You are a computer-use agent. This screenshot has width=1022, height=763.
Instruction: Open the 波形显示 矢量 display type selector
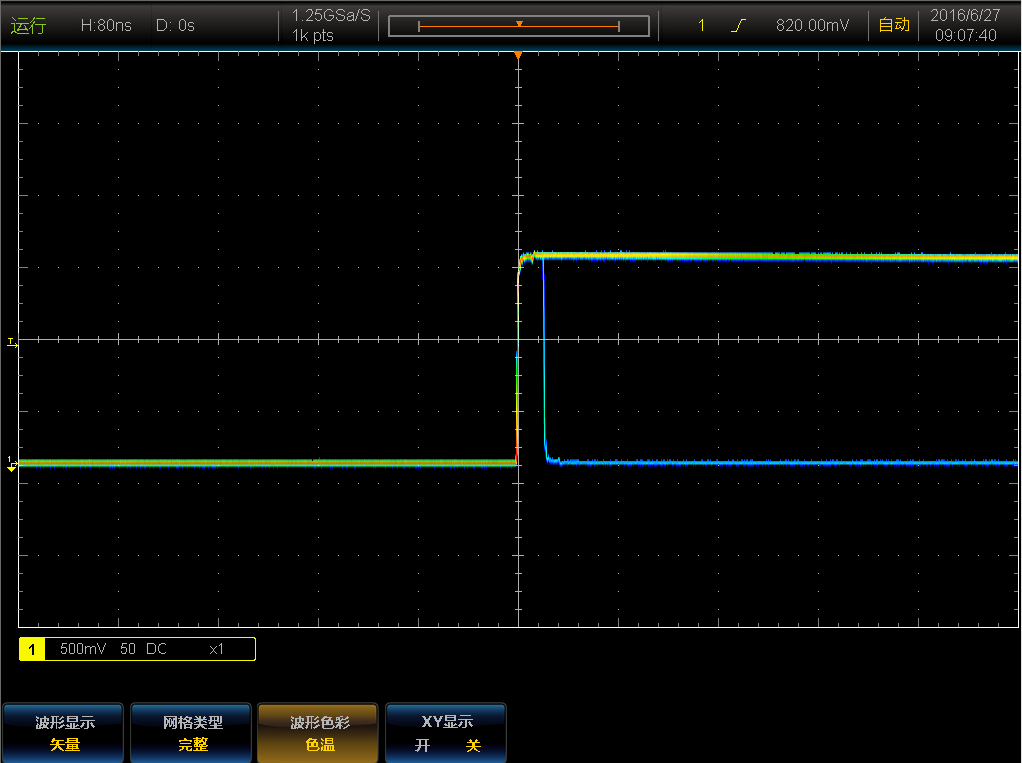coord(65,733)
